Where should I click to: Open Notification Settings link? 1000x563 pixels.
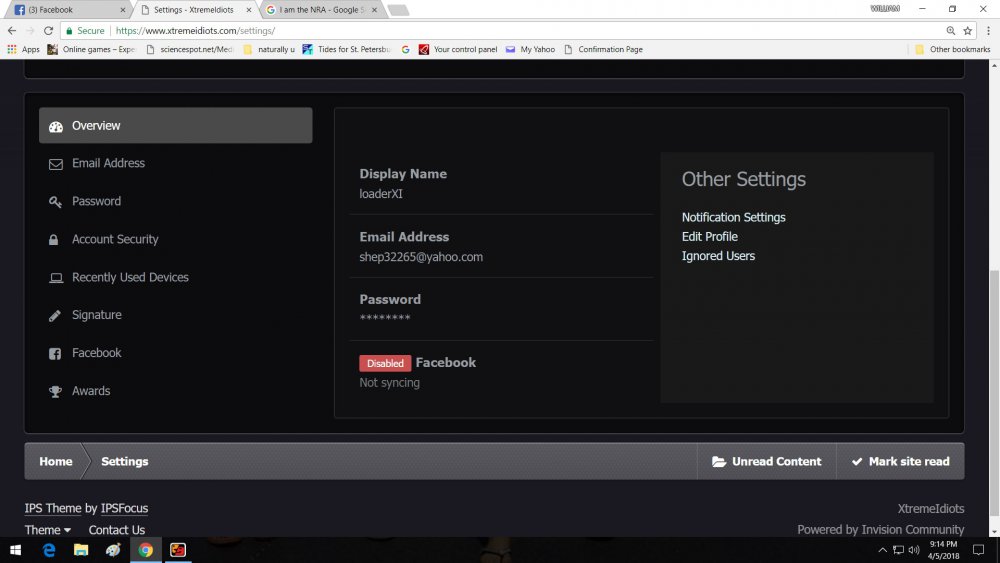coord(733,217)
